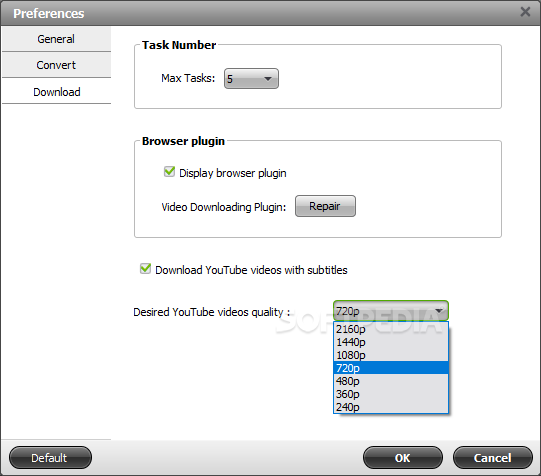
Task: Choose 1440p quality option
Action: pyautogui.click(x=391, y=342)
